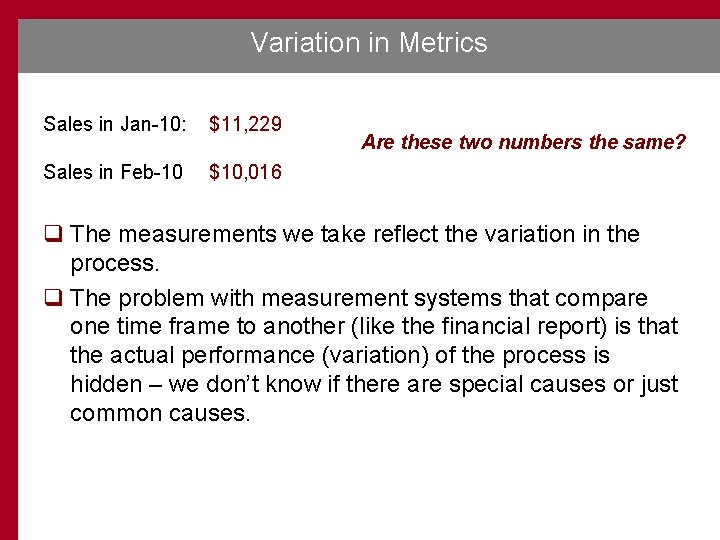Click the gray title header bar
Viewport: 720px width, 540px height.
369,46
